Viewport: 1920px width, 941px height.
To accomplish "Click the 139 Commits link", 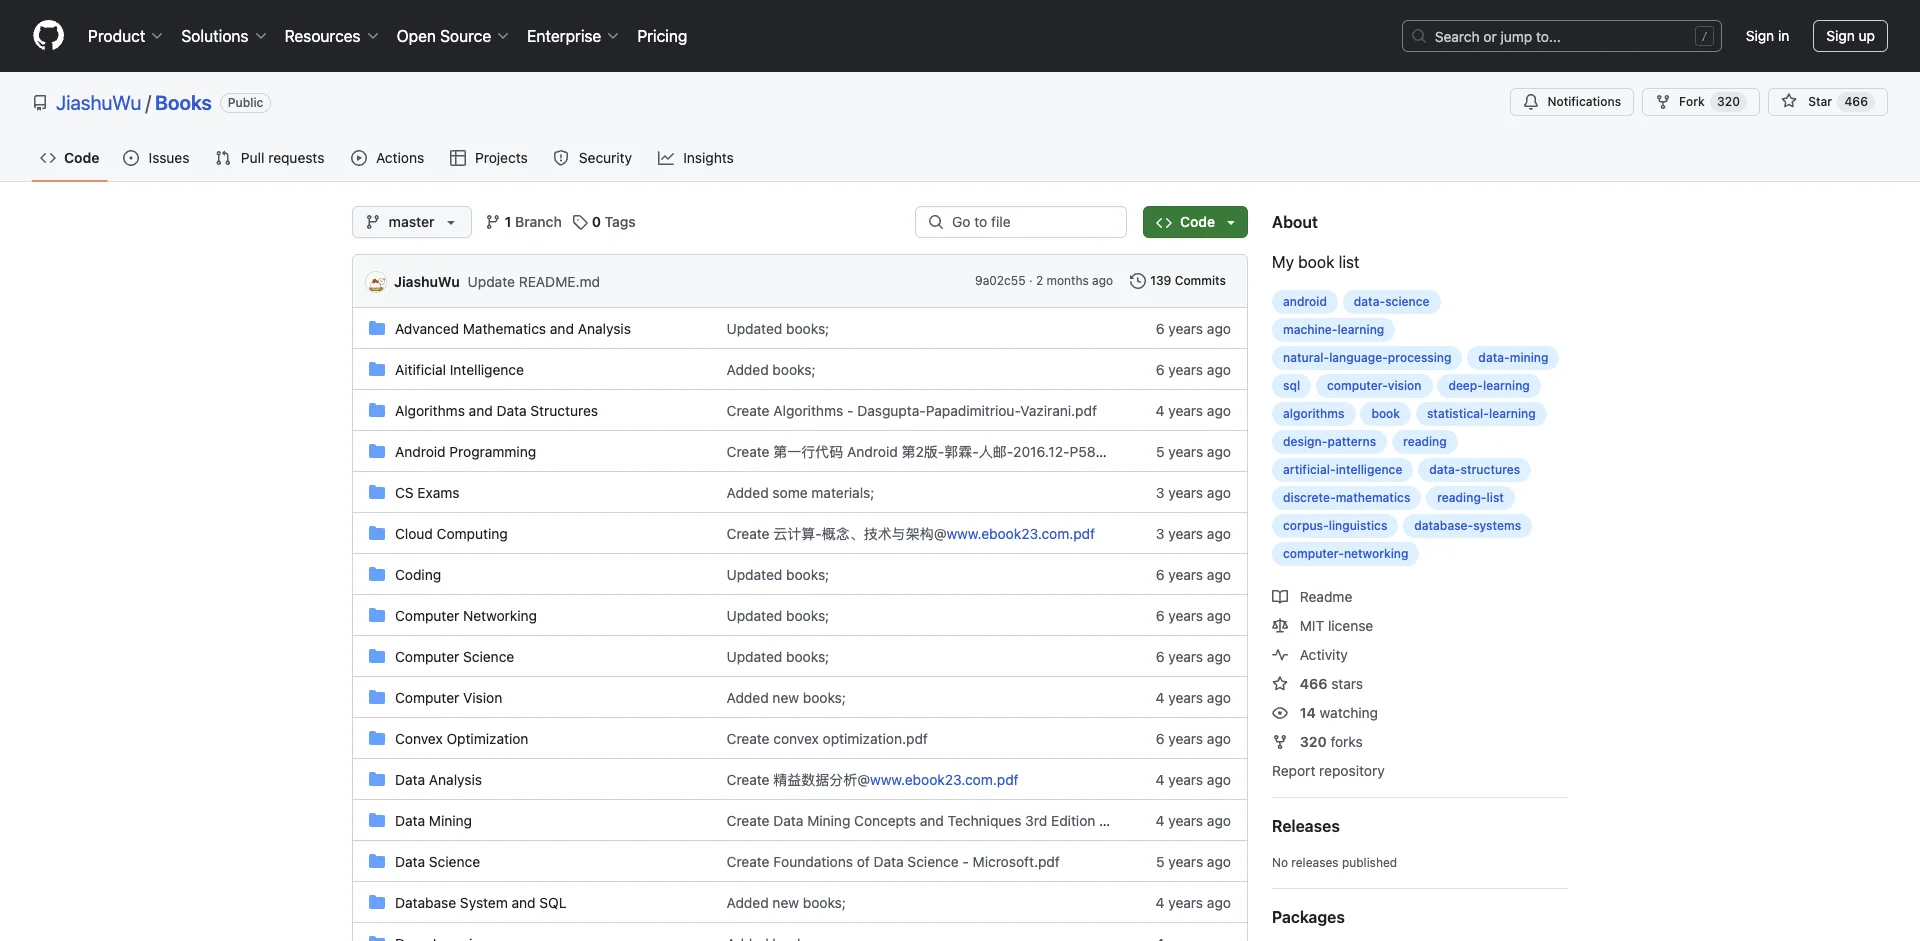I will coord(1177,281).
